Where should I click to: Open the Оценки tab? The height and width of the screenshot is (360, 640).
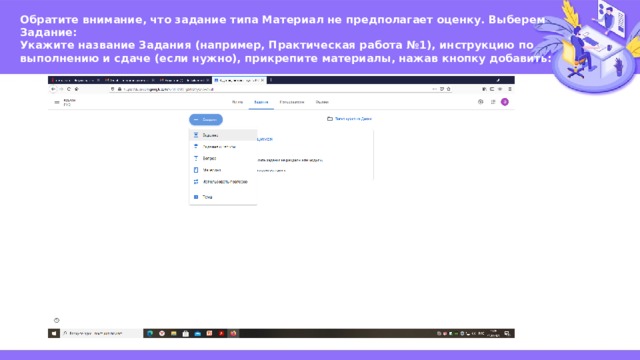[322, 102]
